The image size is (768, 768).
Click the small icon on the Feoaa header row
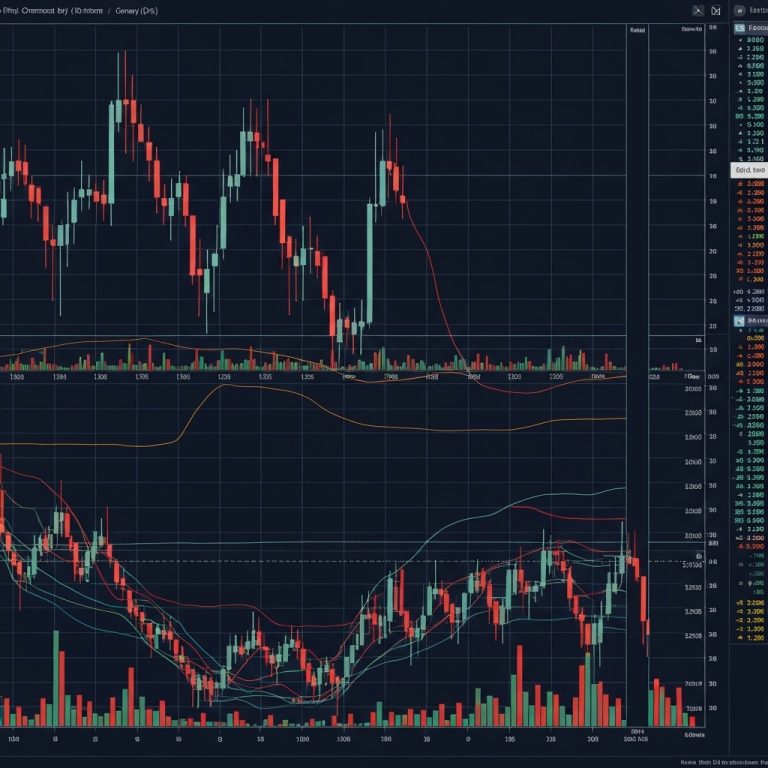[x=739, y=30]
